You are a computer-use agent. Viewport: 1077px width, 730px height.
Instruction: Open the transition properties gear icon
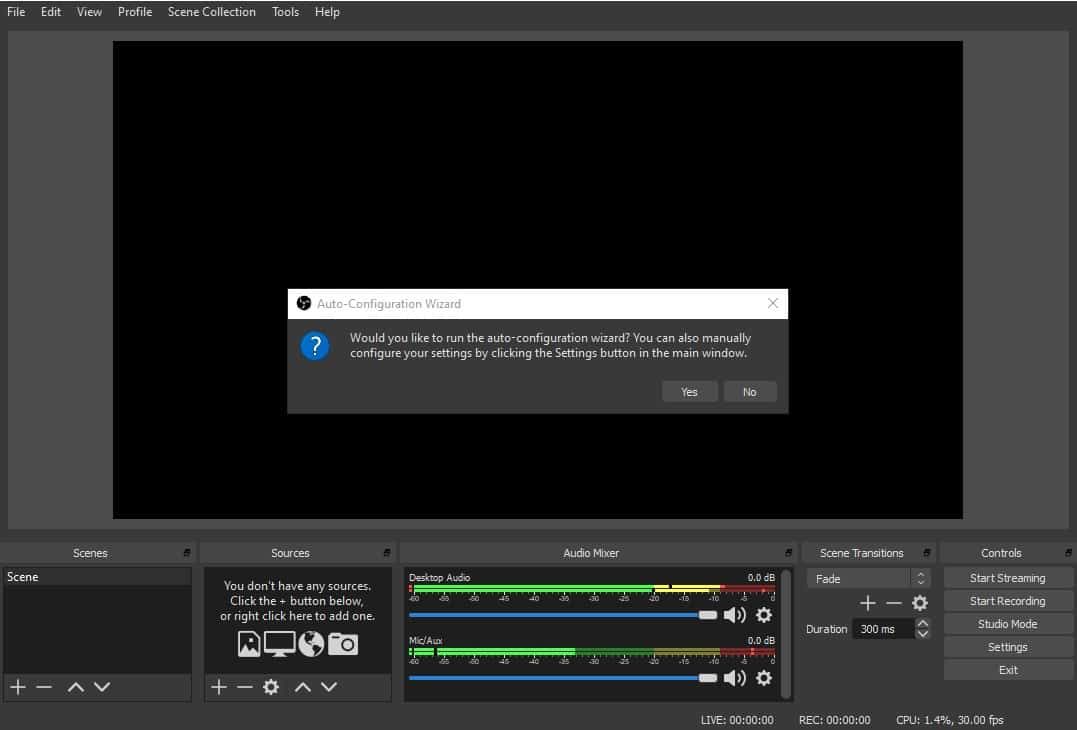coord(919,602)
